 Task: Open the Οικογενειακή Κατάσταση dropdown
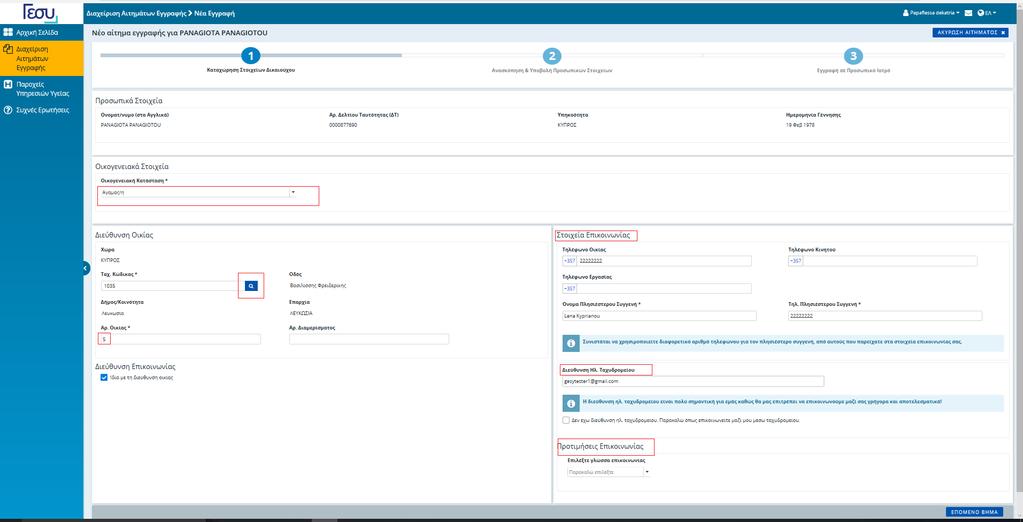[197, 192]
